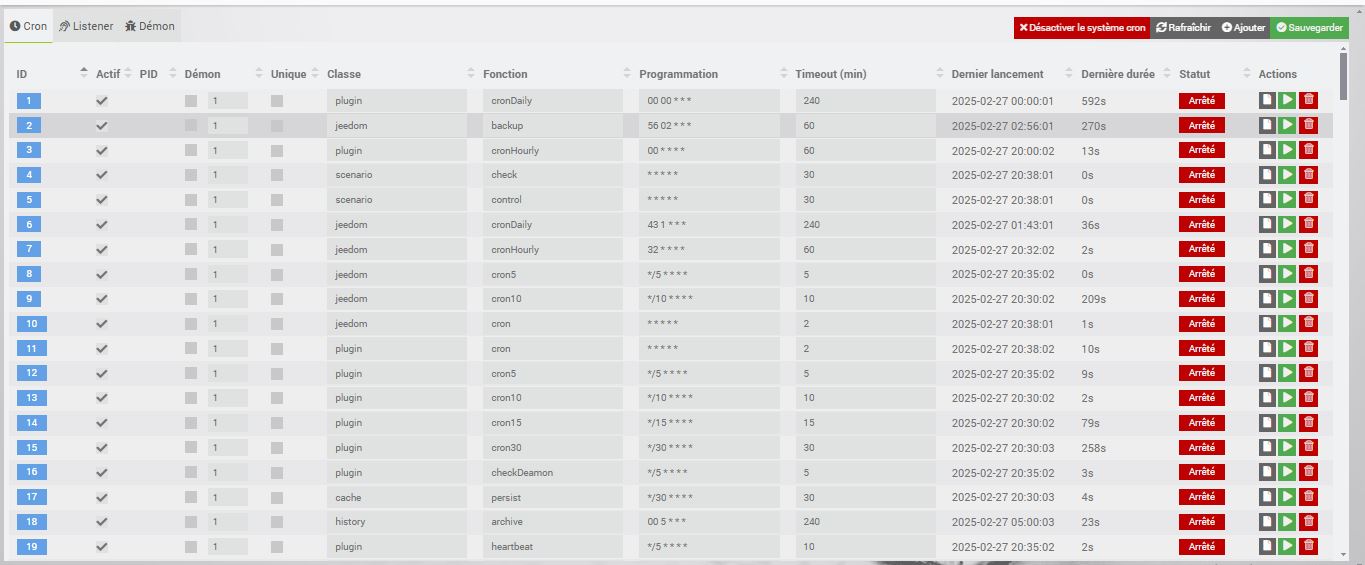Screen dimensions: 1365x565
Task: Uncheck Actif for cron ID 1
Action: (101, 101)
